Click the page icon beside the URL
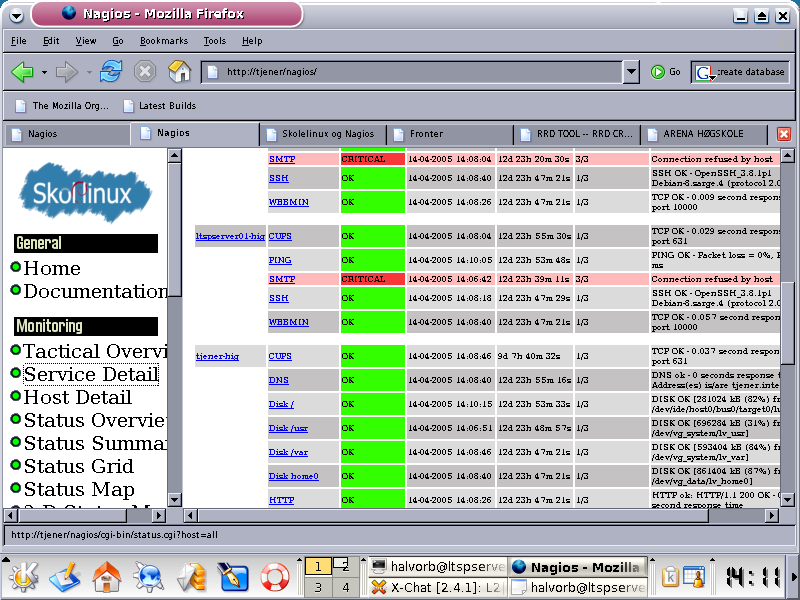The width and height of the screenshot is (800, 600). click(x=213, y=72)
